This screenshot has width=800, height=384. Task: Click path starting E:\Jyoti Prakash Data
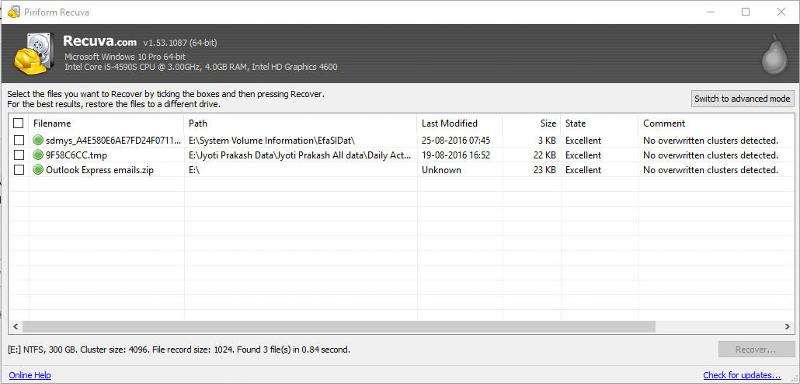(300, 155)
